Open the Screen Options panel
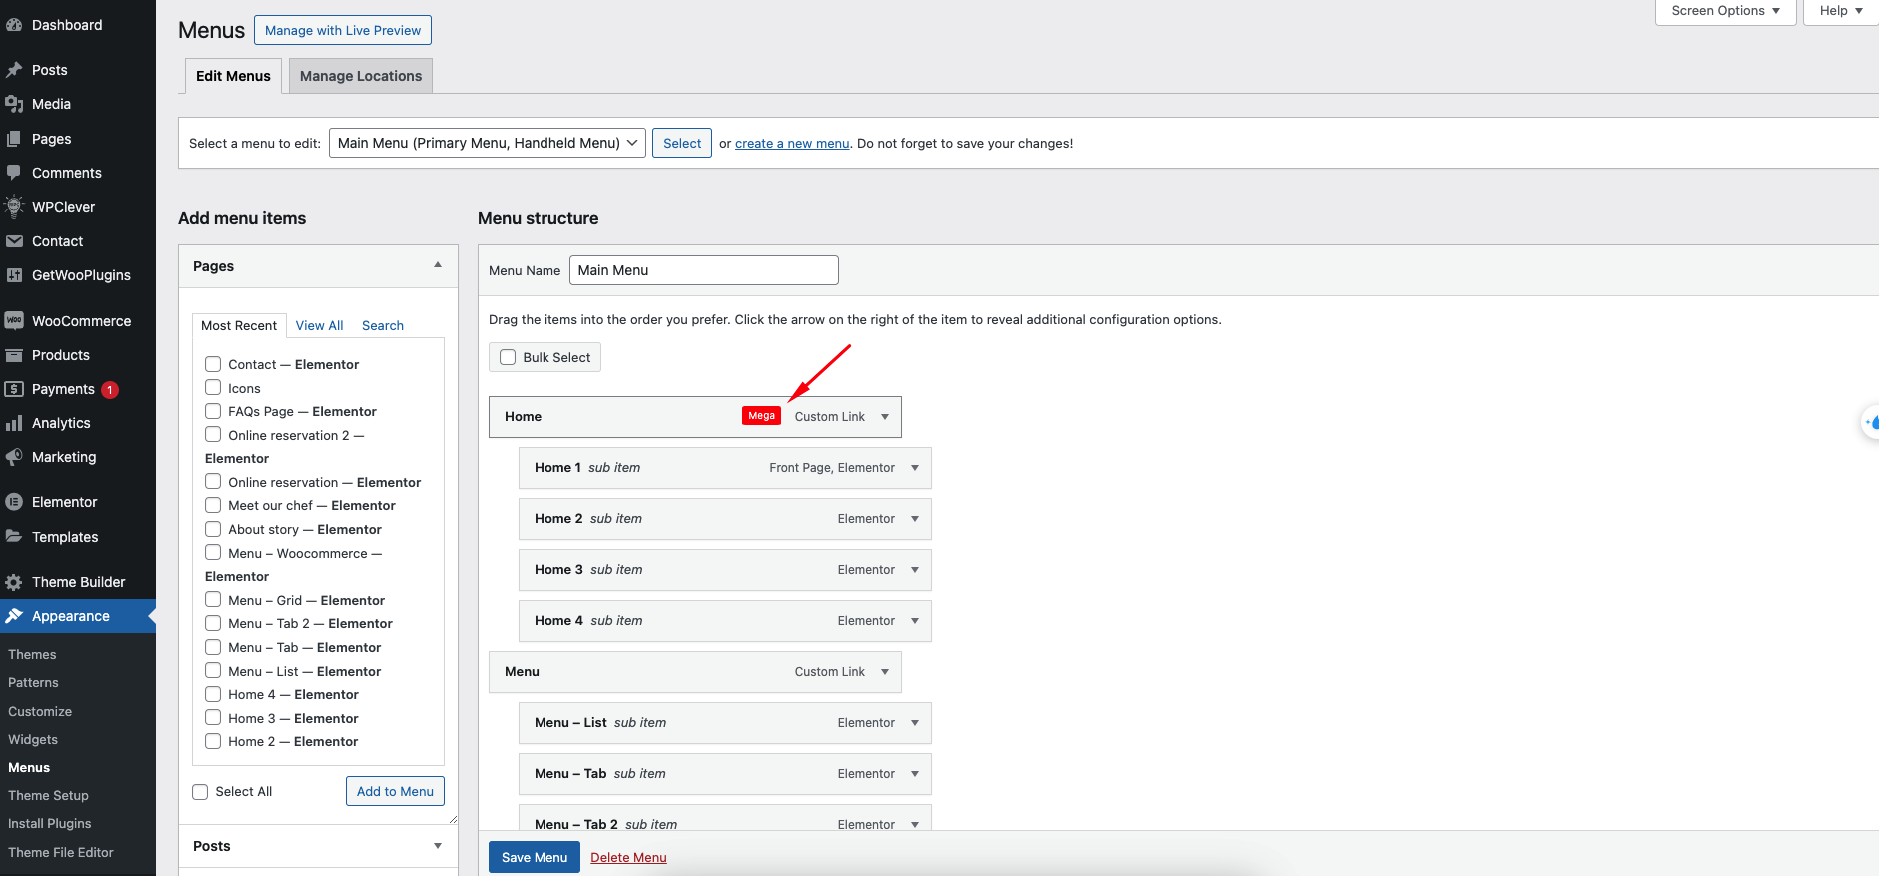 click(1725, 11)
